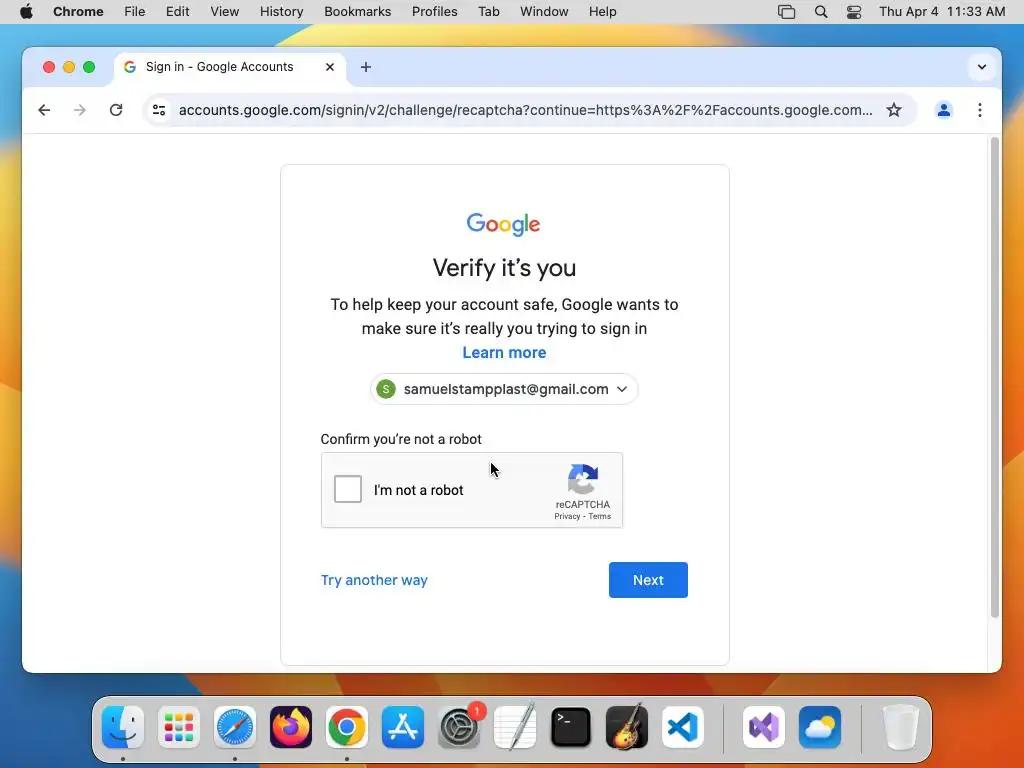The image size is (1024, 768).
Task: Open the Chrome profile avatar icon
Action: point(944,110)
